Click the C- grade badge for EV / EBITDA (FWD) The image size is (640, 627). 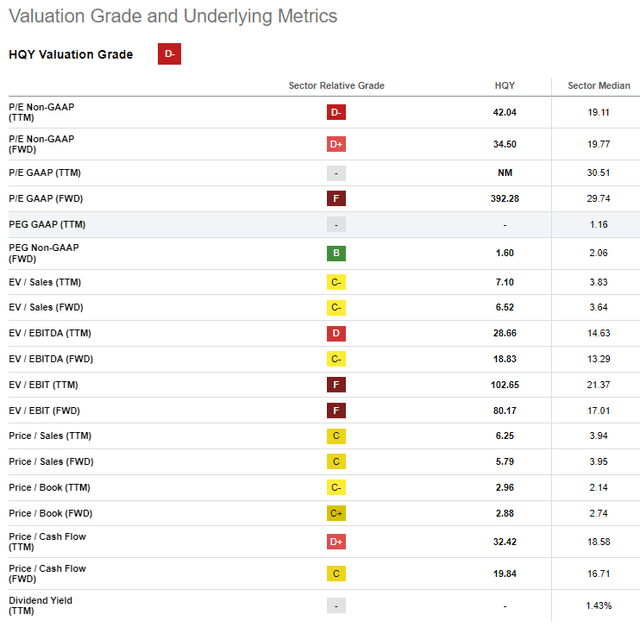(336, 359)
